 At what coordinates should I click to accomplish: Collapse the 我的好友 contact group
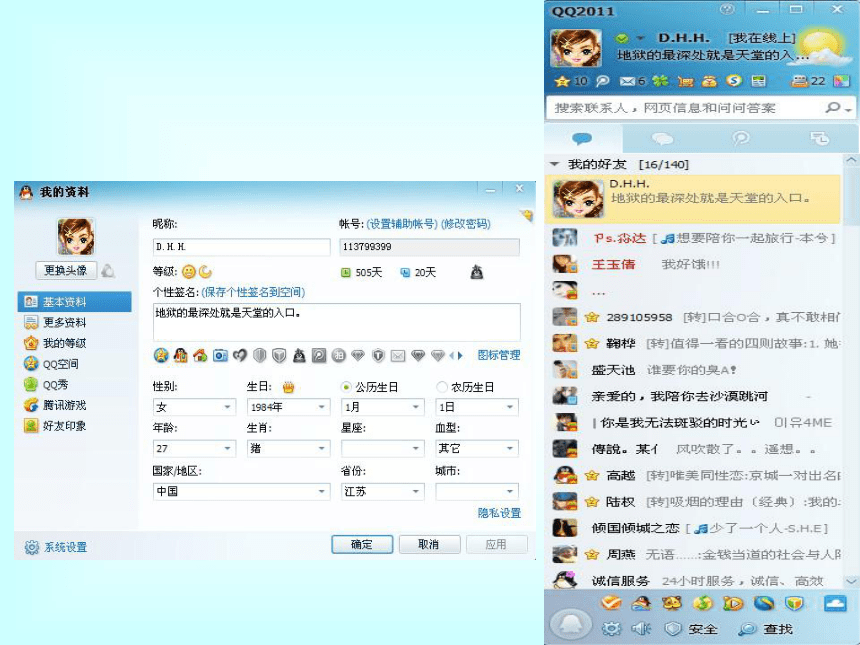[555, 164]
